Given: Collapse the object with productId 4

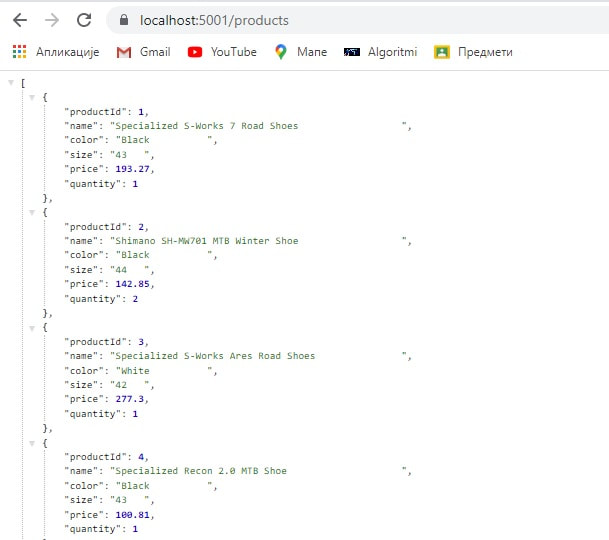Looking at the screenshot, I should point(32,443).
